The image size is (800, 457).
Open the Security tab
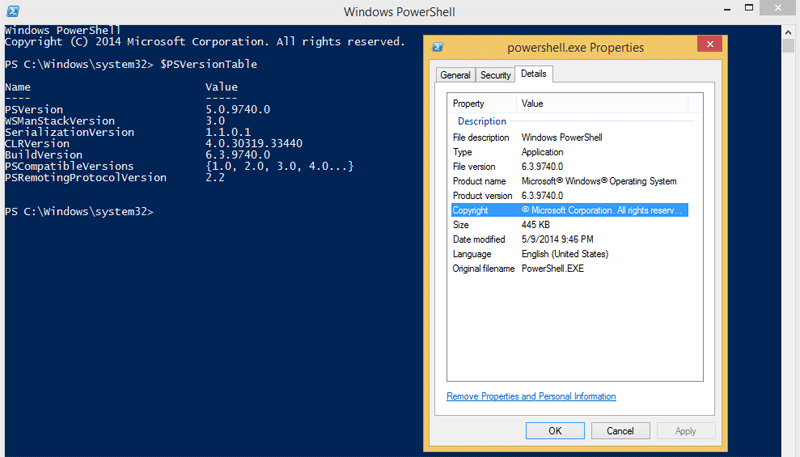click(495, 75)
